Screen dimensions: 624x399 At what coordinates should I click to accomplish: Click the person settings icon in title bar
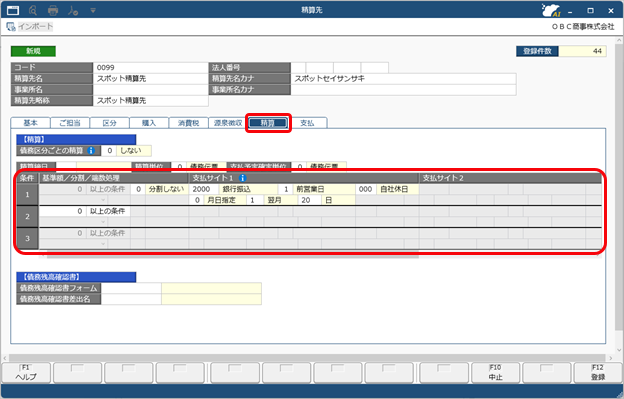(x=73, y=10)
